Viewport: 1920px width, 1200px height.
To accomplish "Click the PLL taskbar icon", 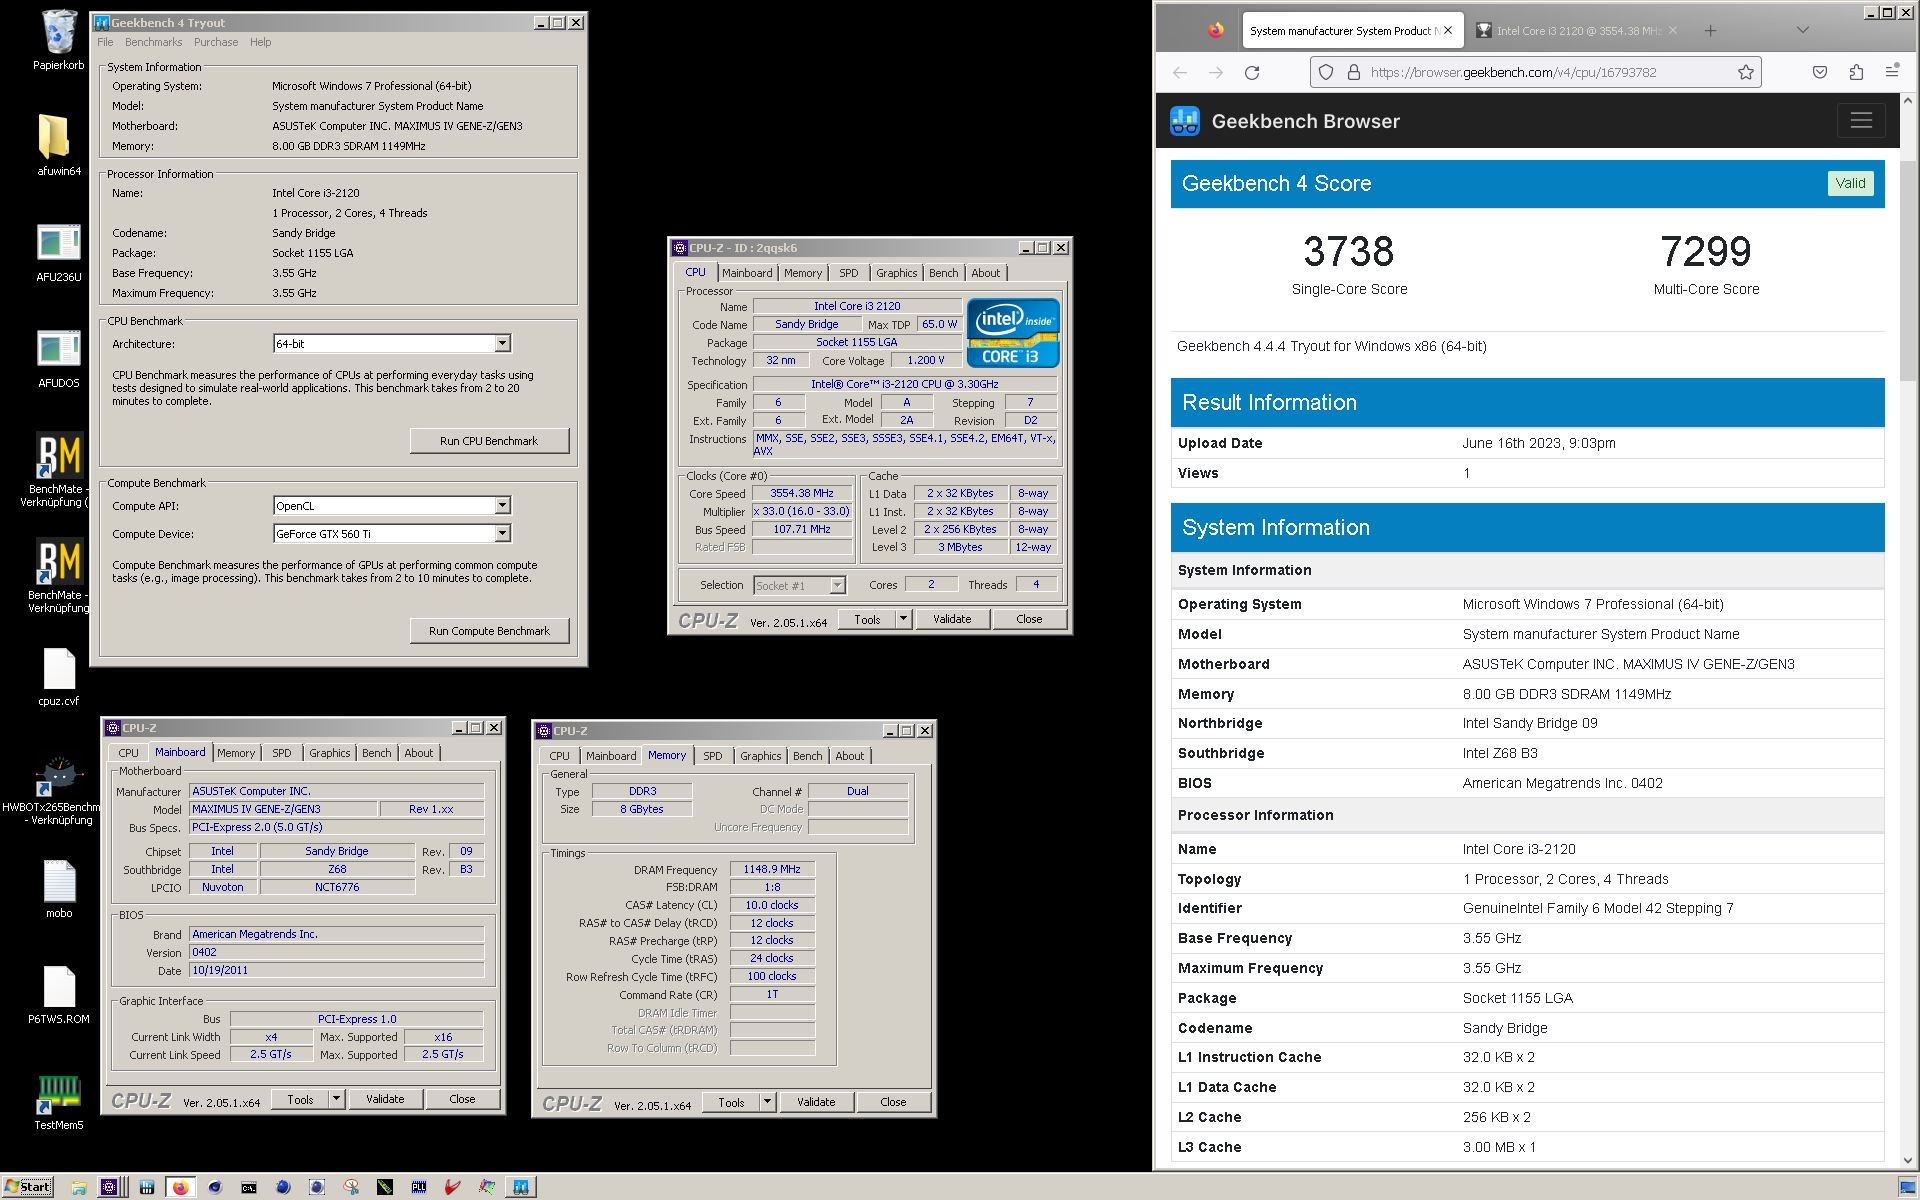I will (419, 1187).
